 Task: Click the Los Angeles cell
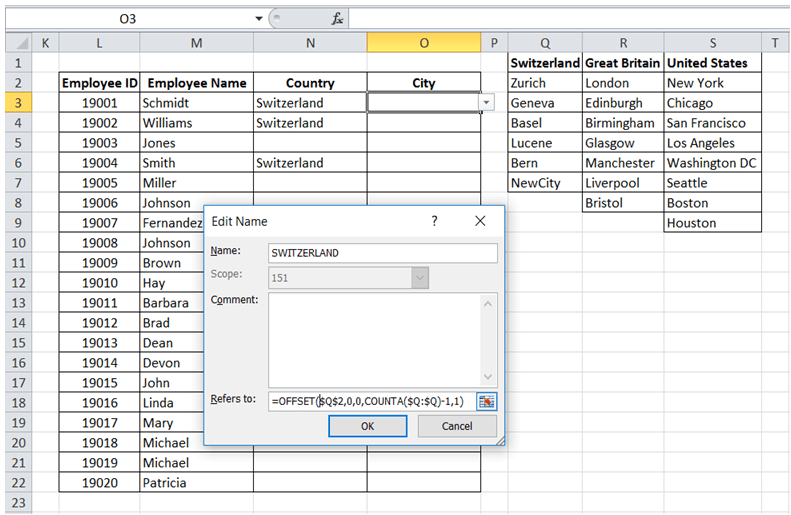click(x=713, y=143)
